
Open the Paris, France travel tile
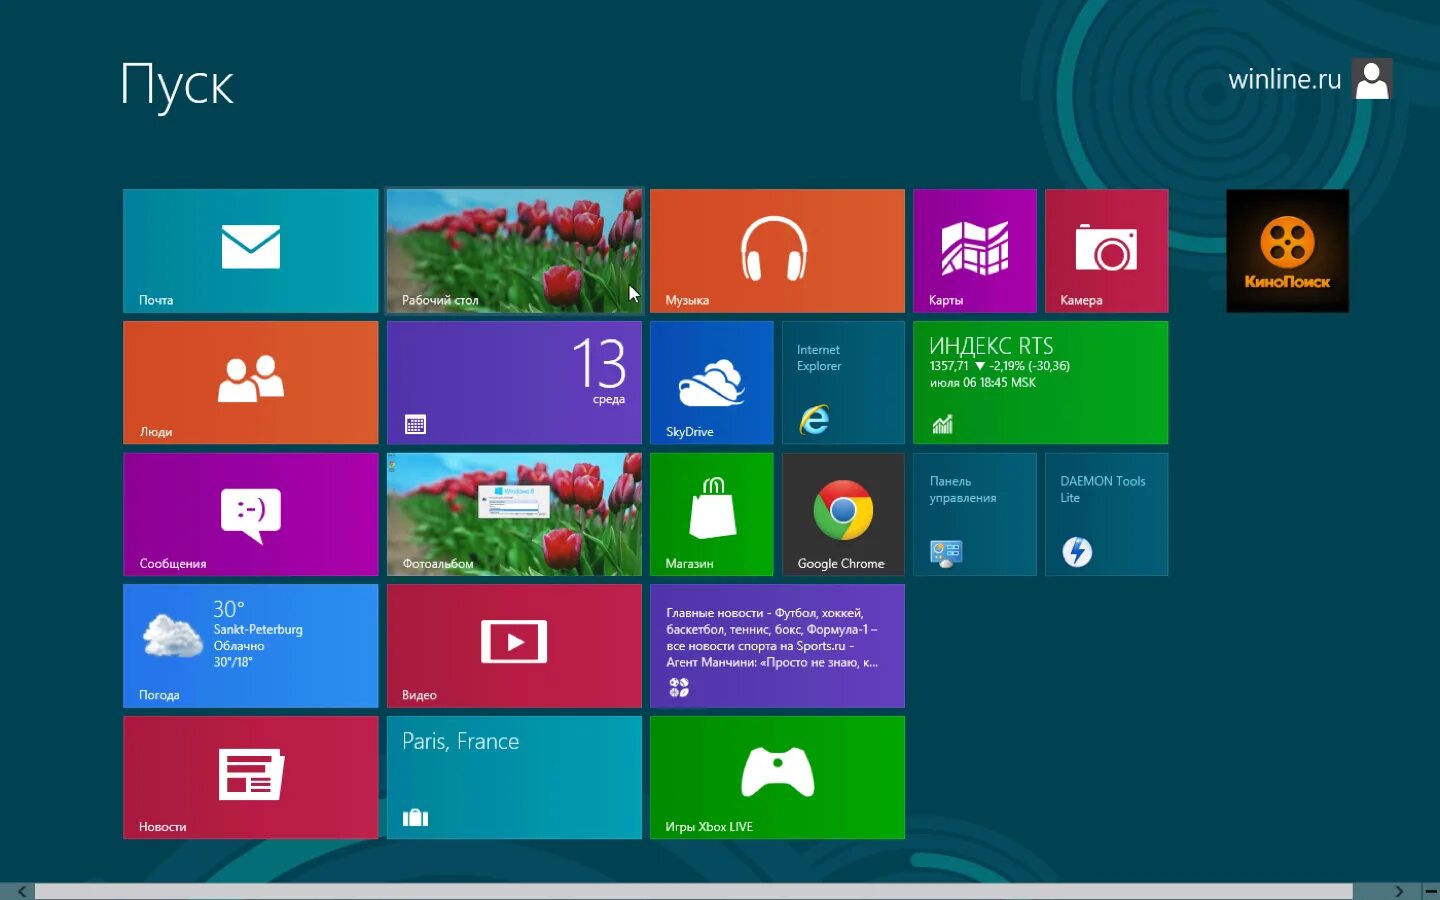pyautogui.click(x=514, y=777)
